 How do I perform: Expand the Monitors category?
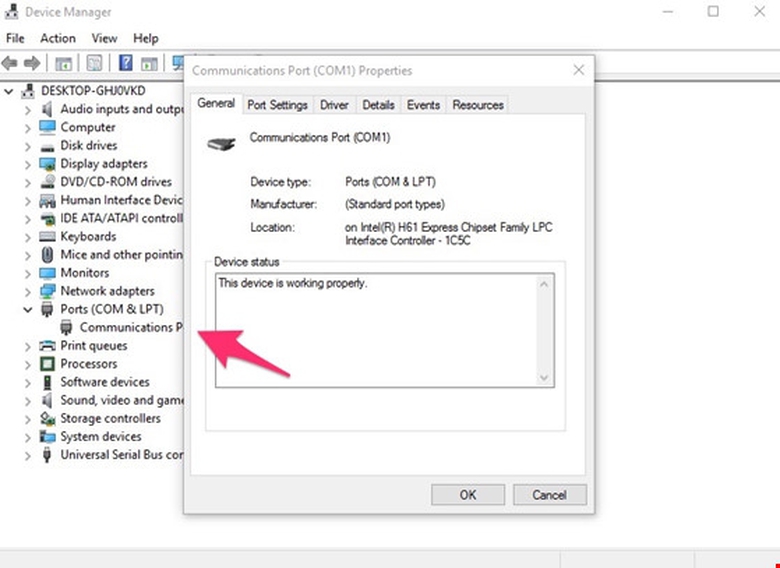27,273
